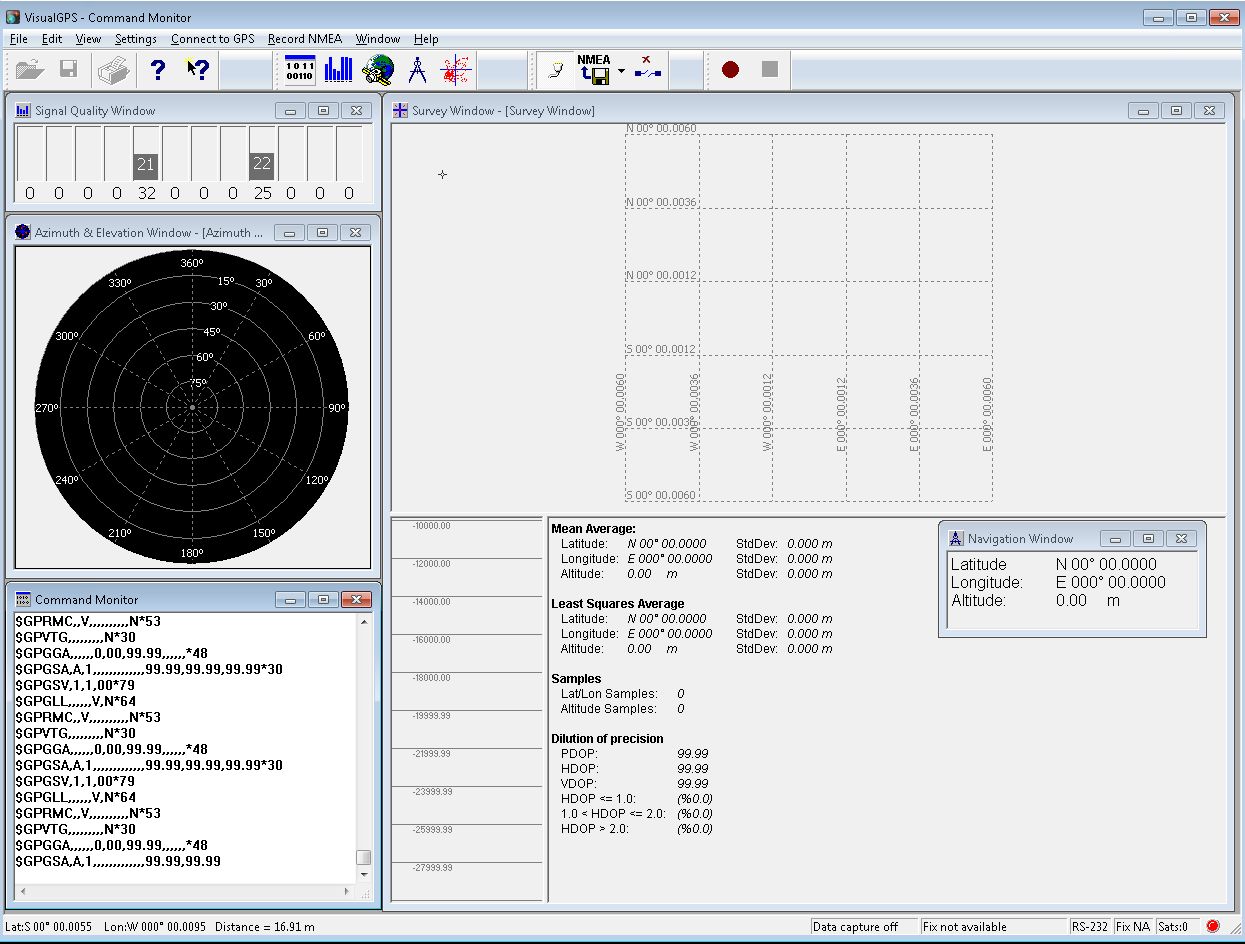Viewport: 1245px width, 944px height.
Task: Click signal strength value 25
Action: coord(262,194)
